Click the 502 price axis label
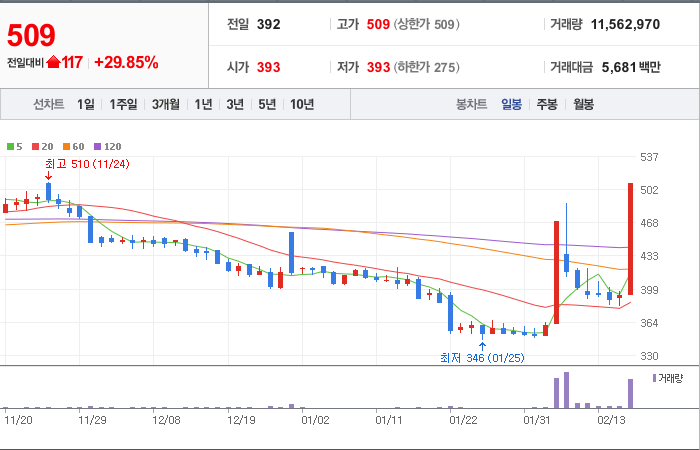This screenshot has height=450, width=700. (x=649, y=190)
